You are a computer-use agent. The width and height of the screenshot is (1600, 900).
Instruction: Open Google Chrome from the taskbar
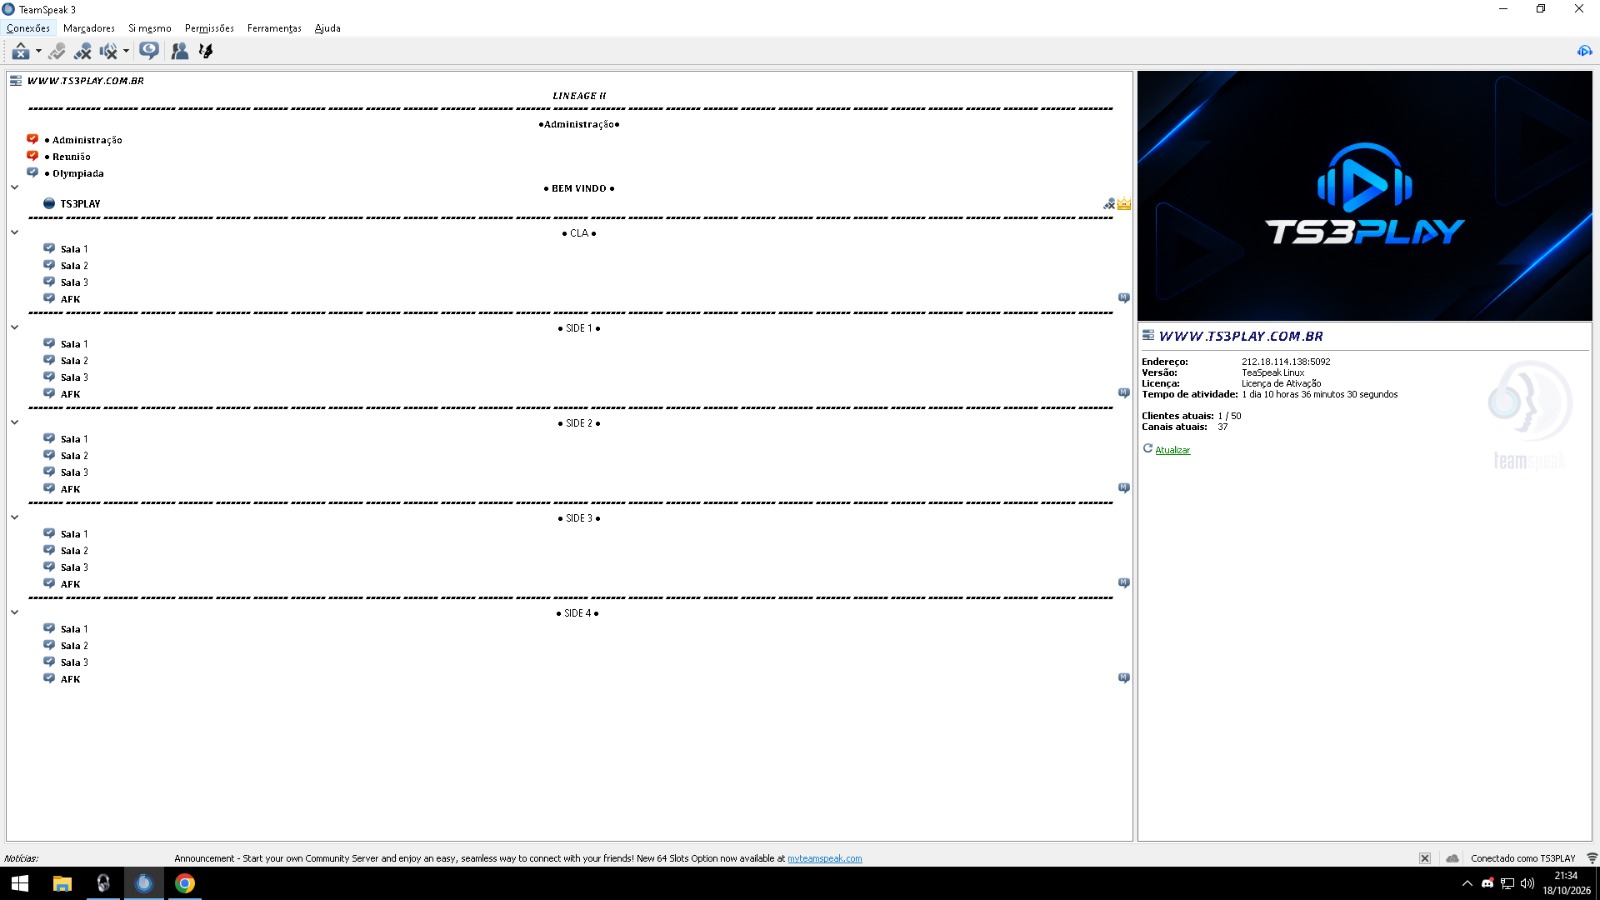[x=185, y=883]
